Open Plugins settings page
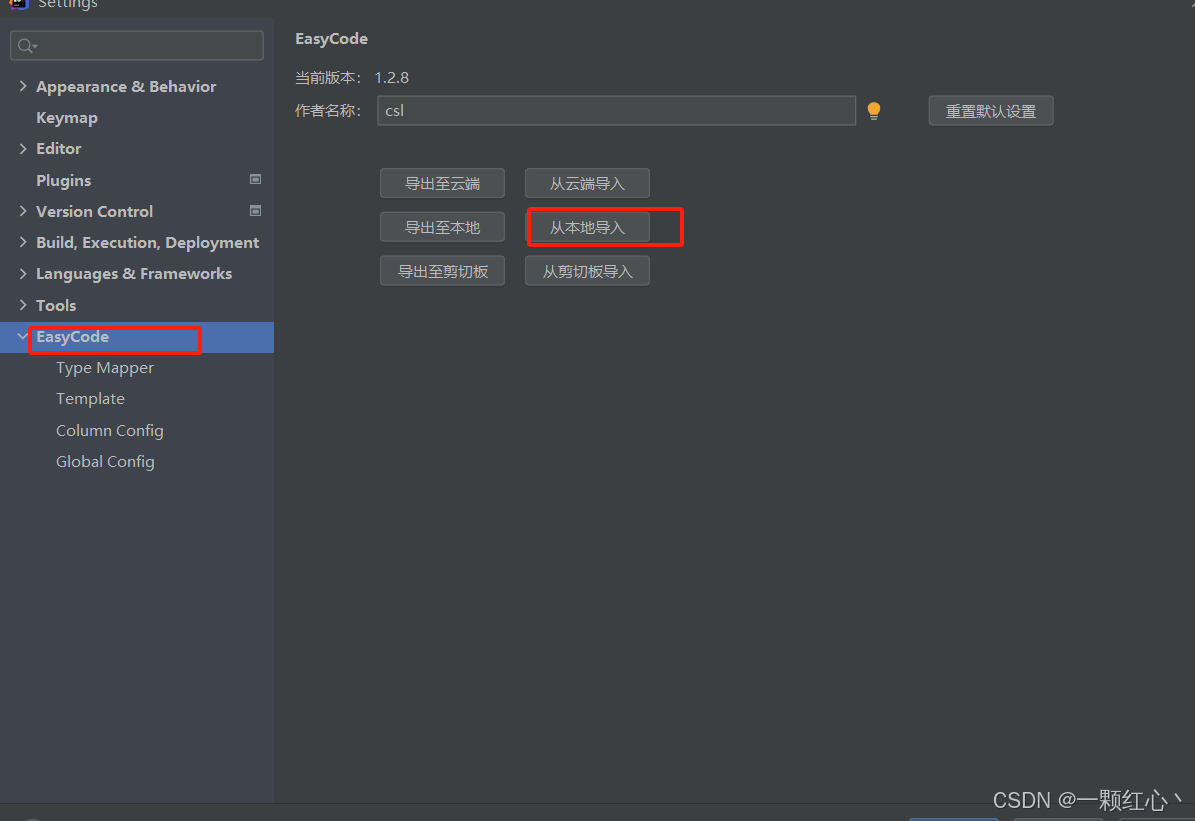Screen dimensions: 1195x821 (x=63, y=180)
